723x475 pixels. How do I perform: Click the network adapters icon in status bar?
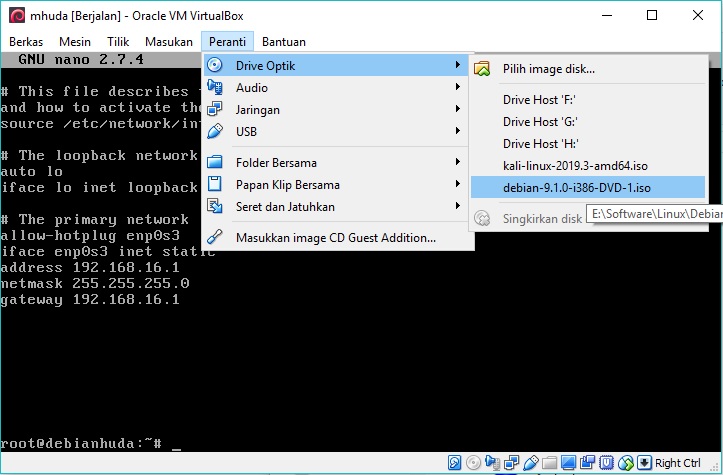tap(511, 462)
